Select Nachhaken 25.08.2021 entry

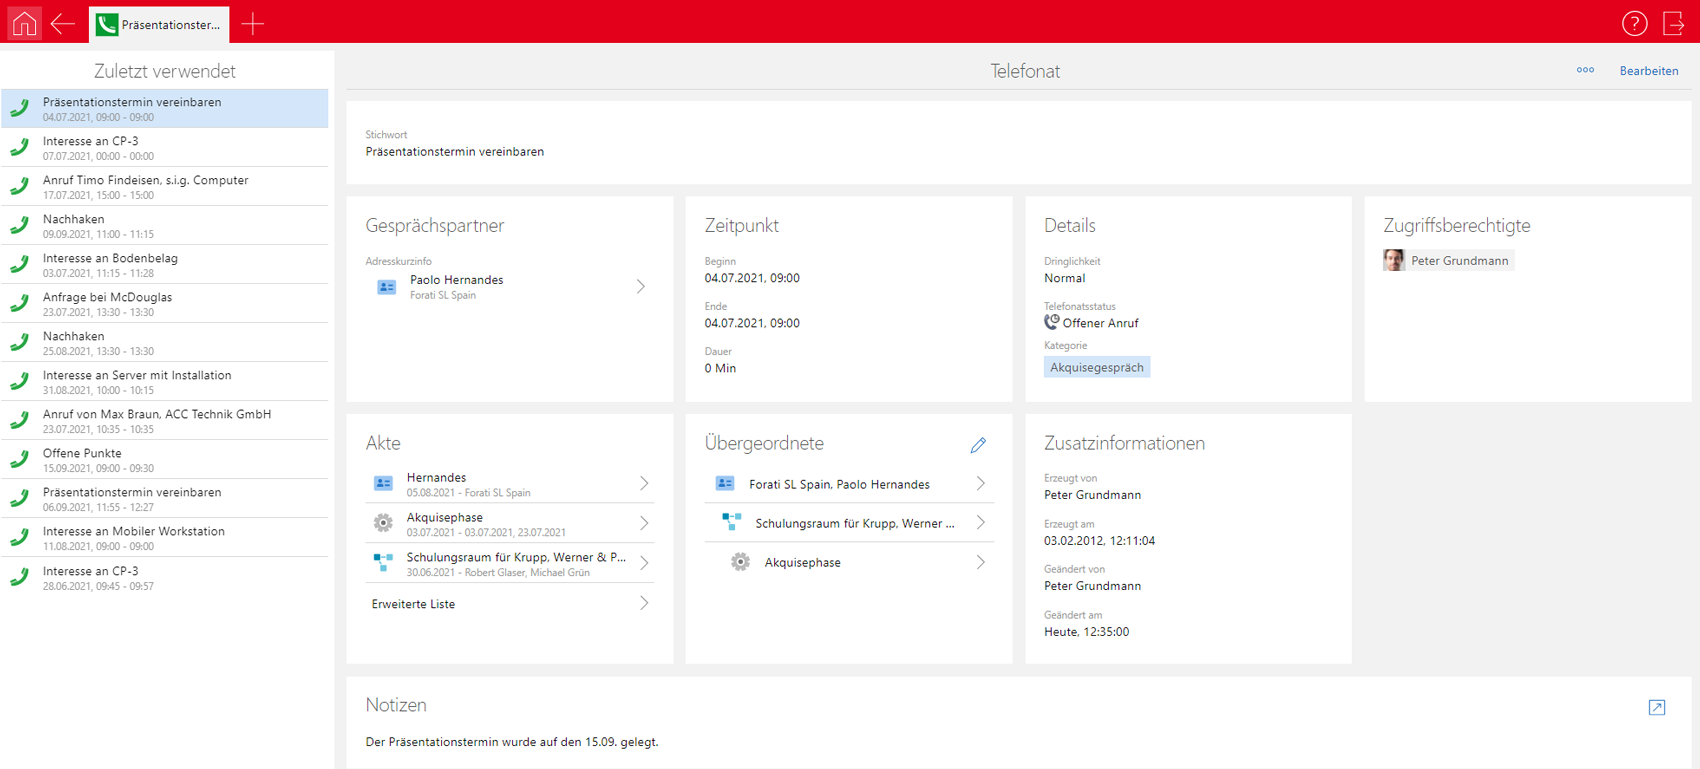[x=165, y=342]
